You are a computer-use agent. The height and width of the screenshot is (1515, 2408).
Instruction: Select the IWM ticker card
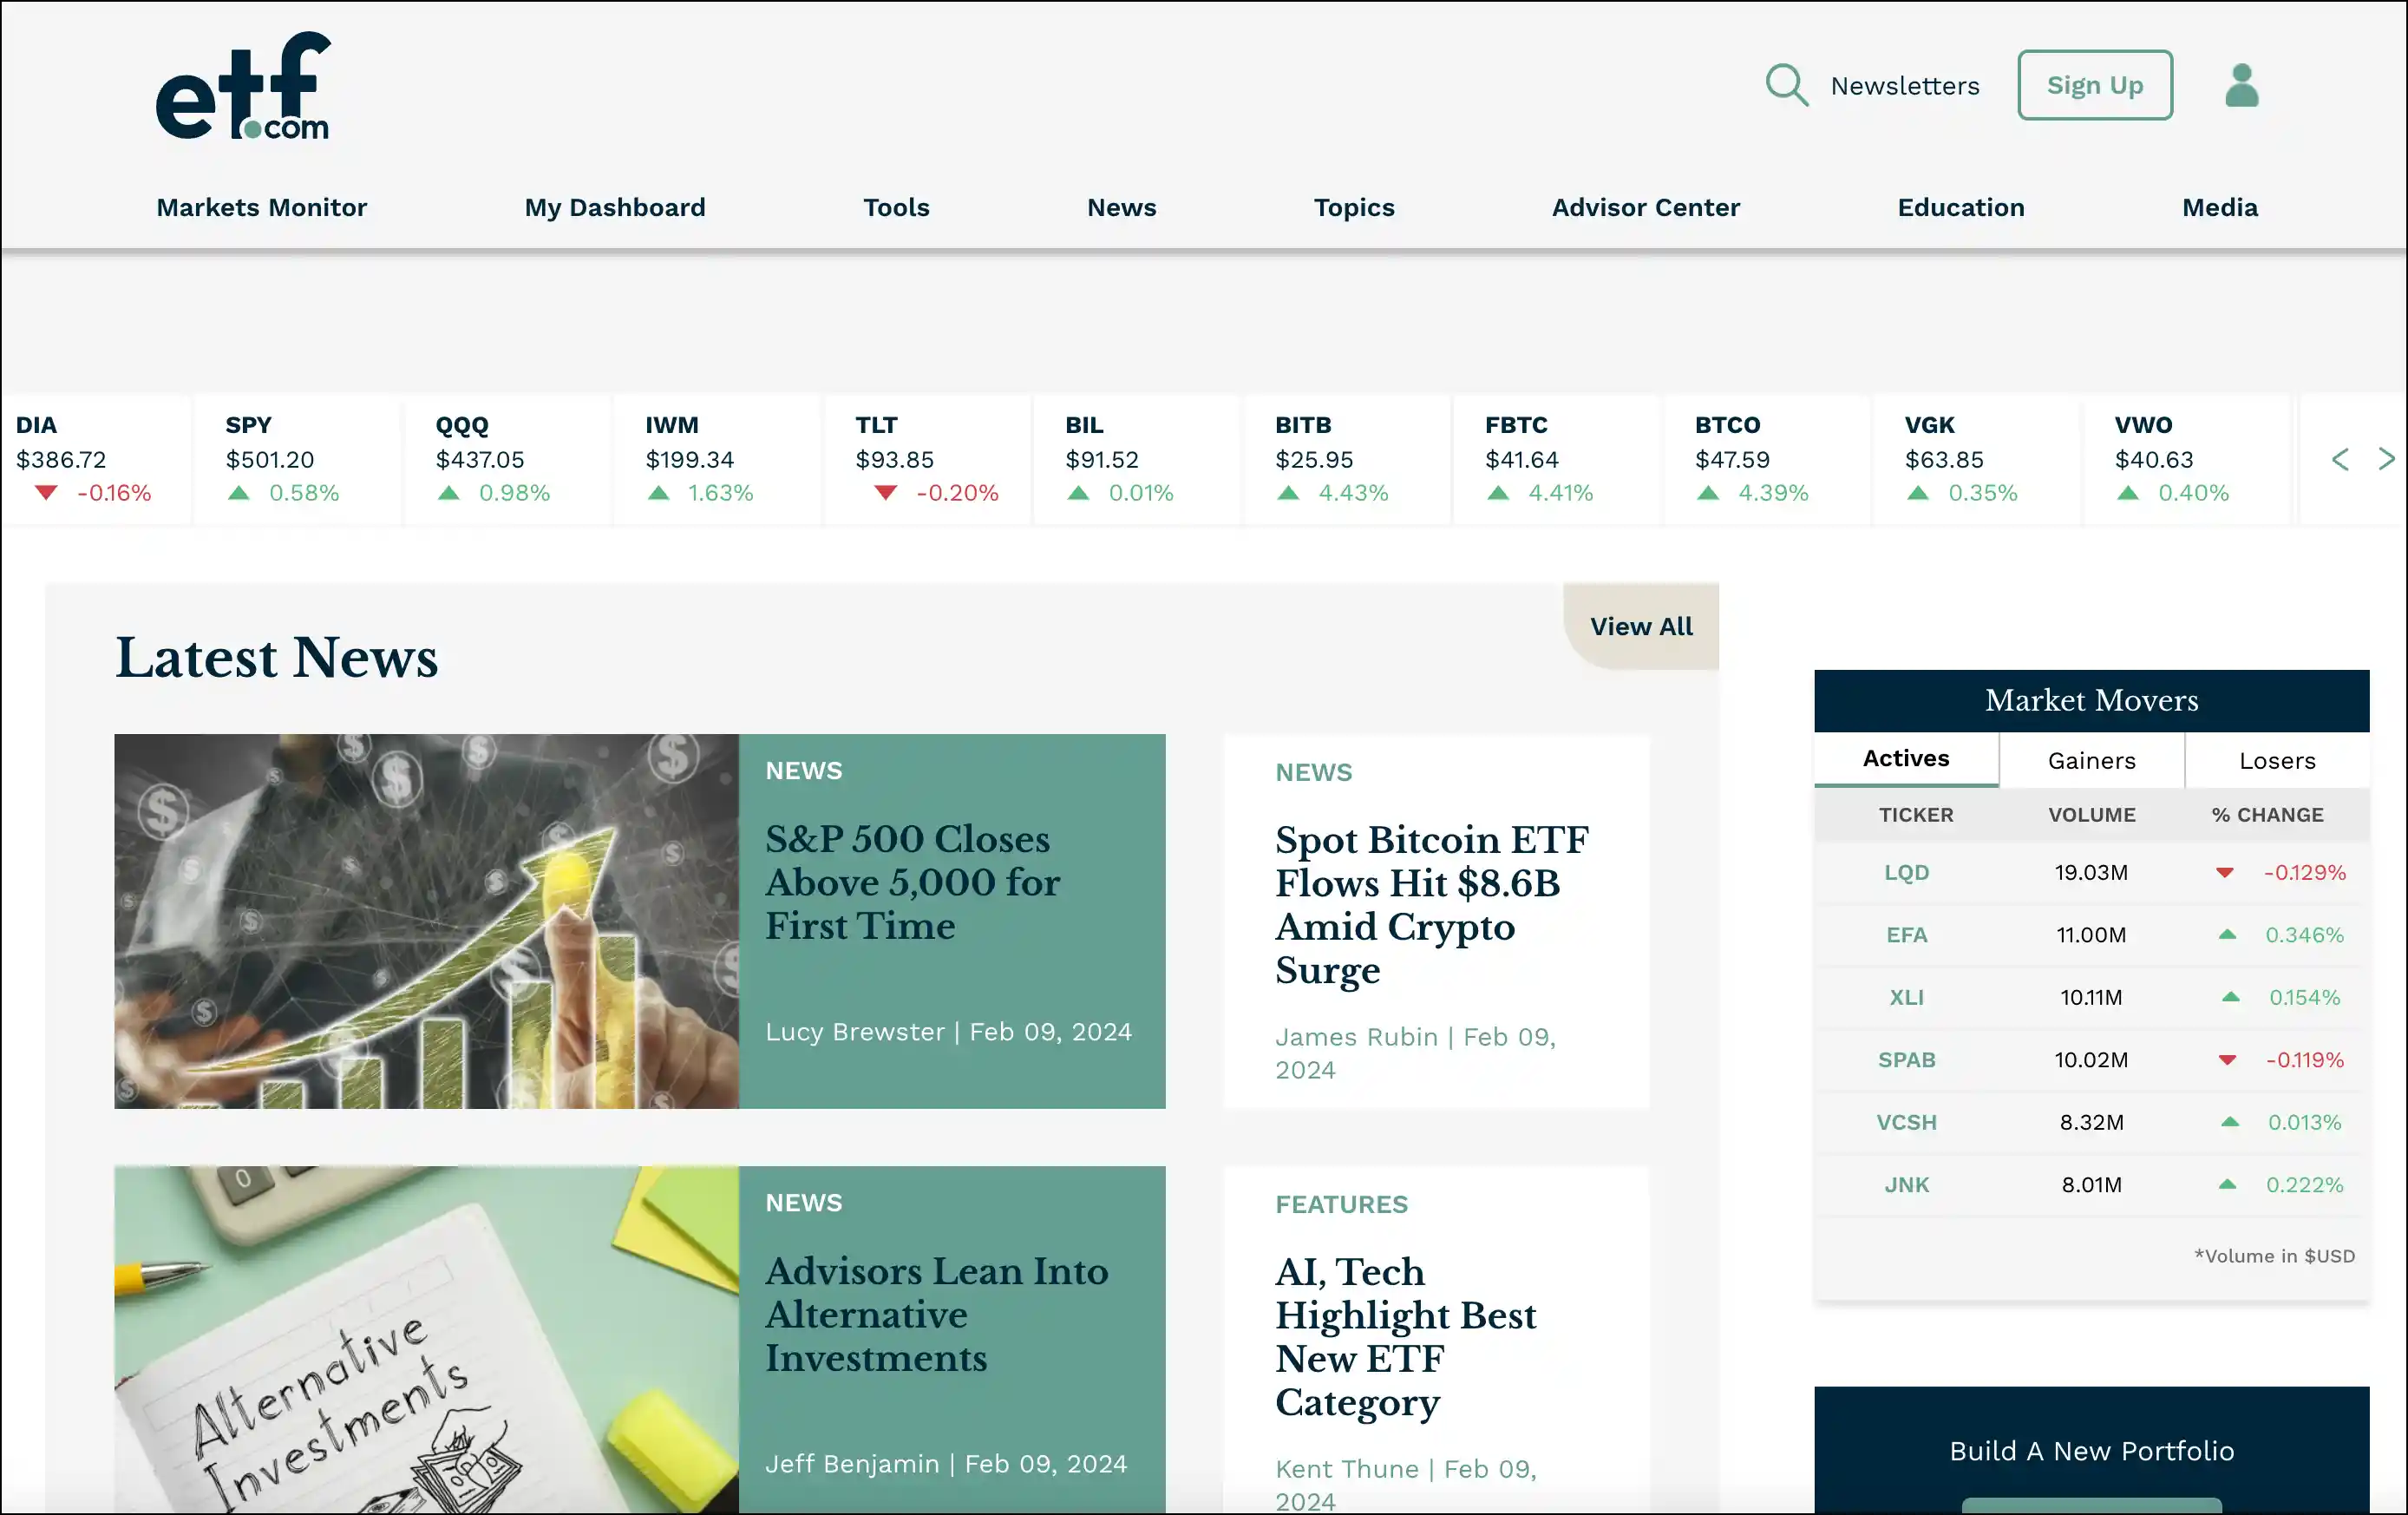[x=718, y=459]
